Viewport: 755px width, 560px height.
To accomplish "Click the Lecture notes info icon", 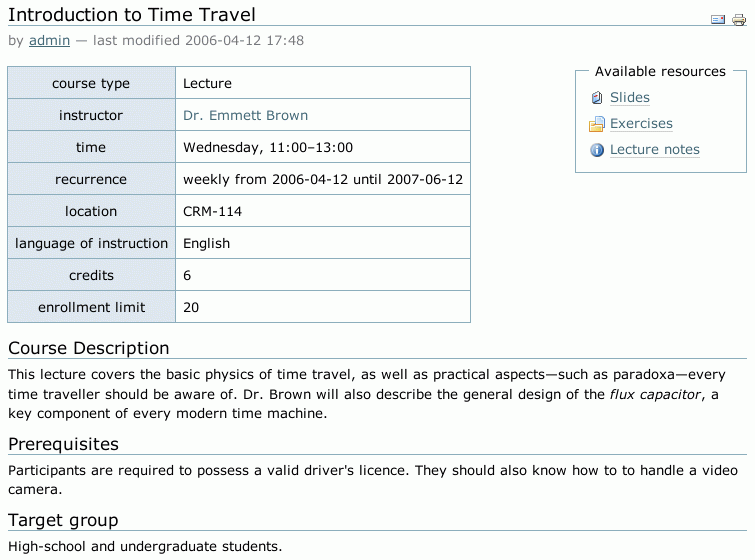I will tap(597, 150).
